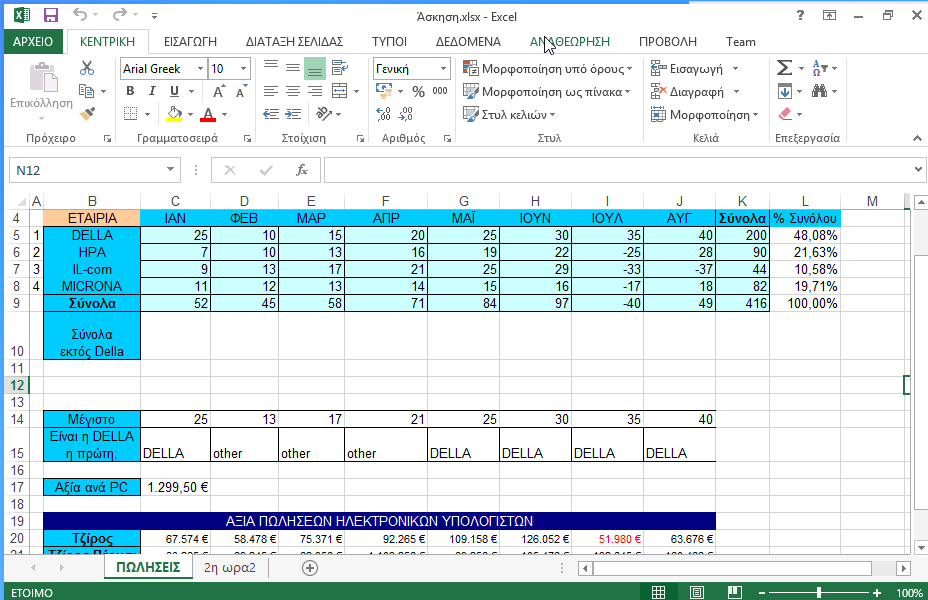Image resolution: width=928 pixels, height=600 pixels.
Task: Increase decimal places
Action: pos(384,114)
